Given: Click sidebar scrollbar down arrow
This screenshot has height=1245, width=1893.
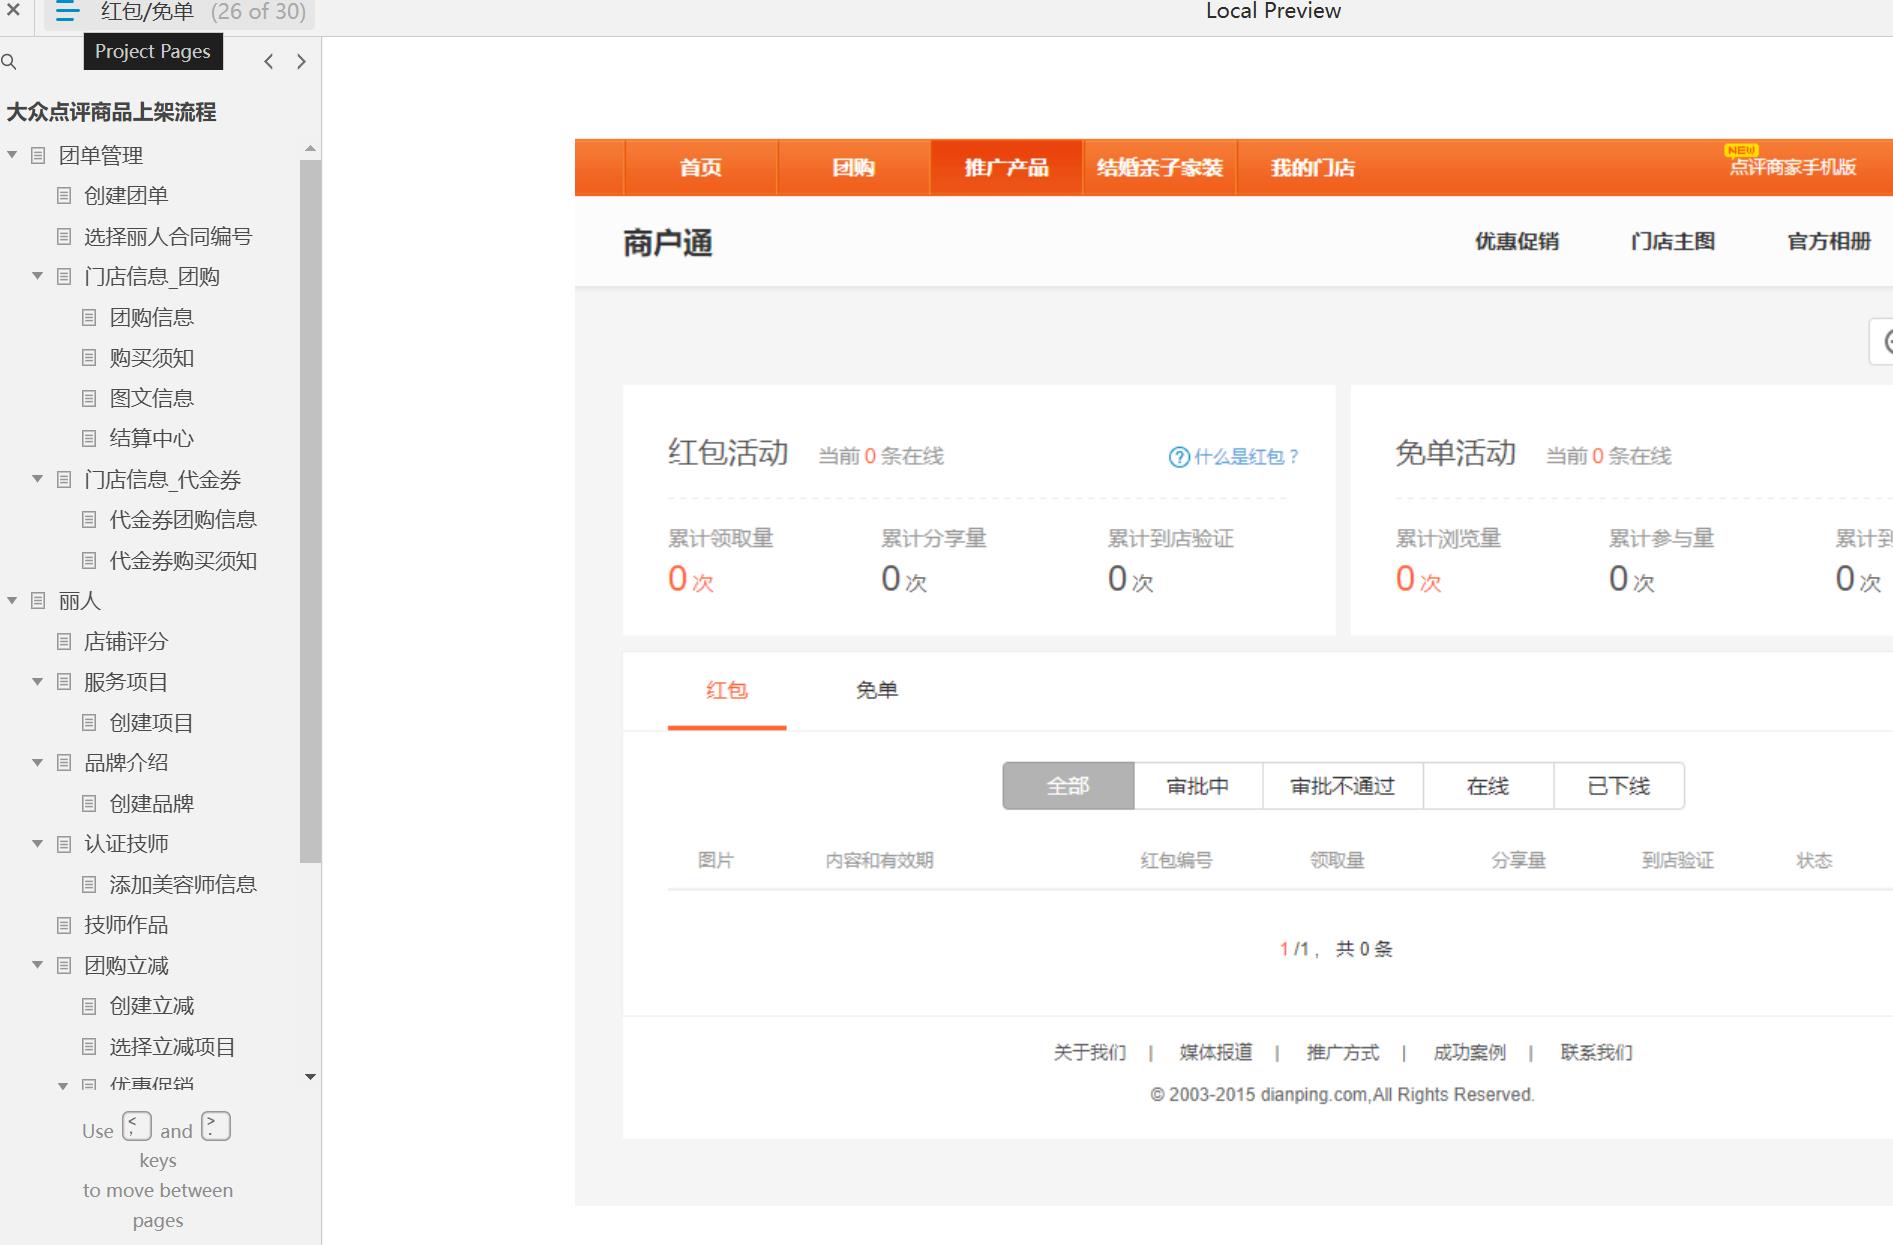Looking at the screenshot, I should (310, 1077).
